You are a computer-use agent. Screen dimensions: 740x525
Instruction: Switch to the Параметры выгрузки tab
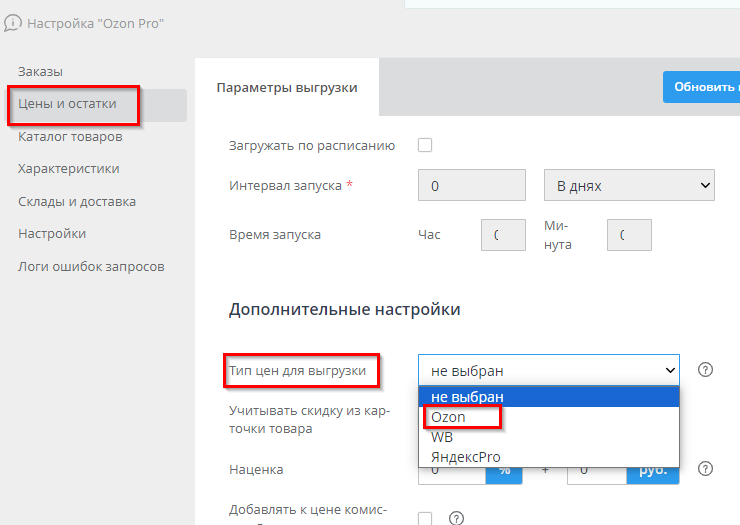tap(287, 87)
